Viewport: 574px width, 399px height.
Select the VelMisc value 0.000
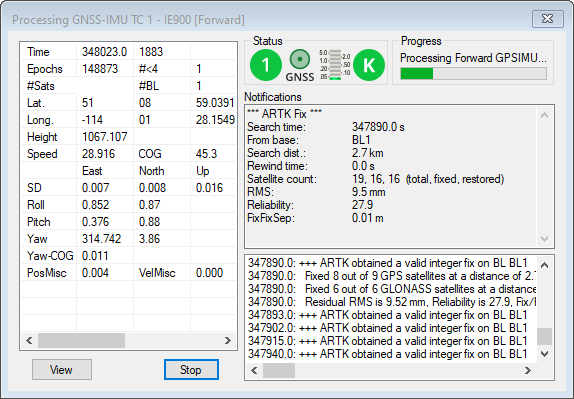tap(209, 273)
